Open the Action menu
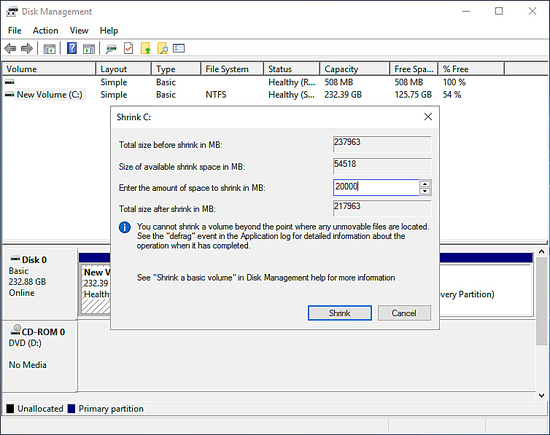The image size is (550, 435). [x=46, y=31]
